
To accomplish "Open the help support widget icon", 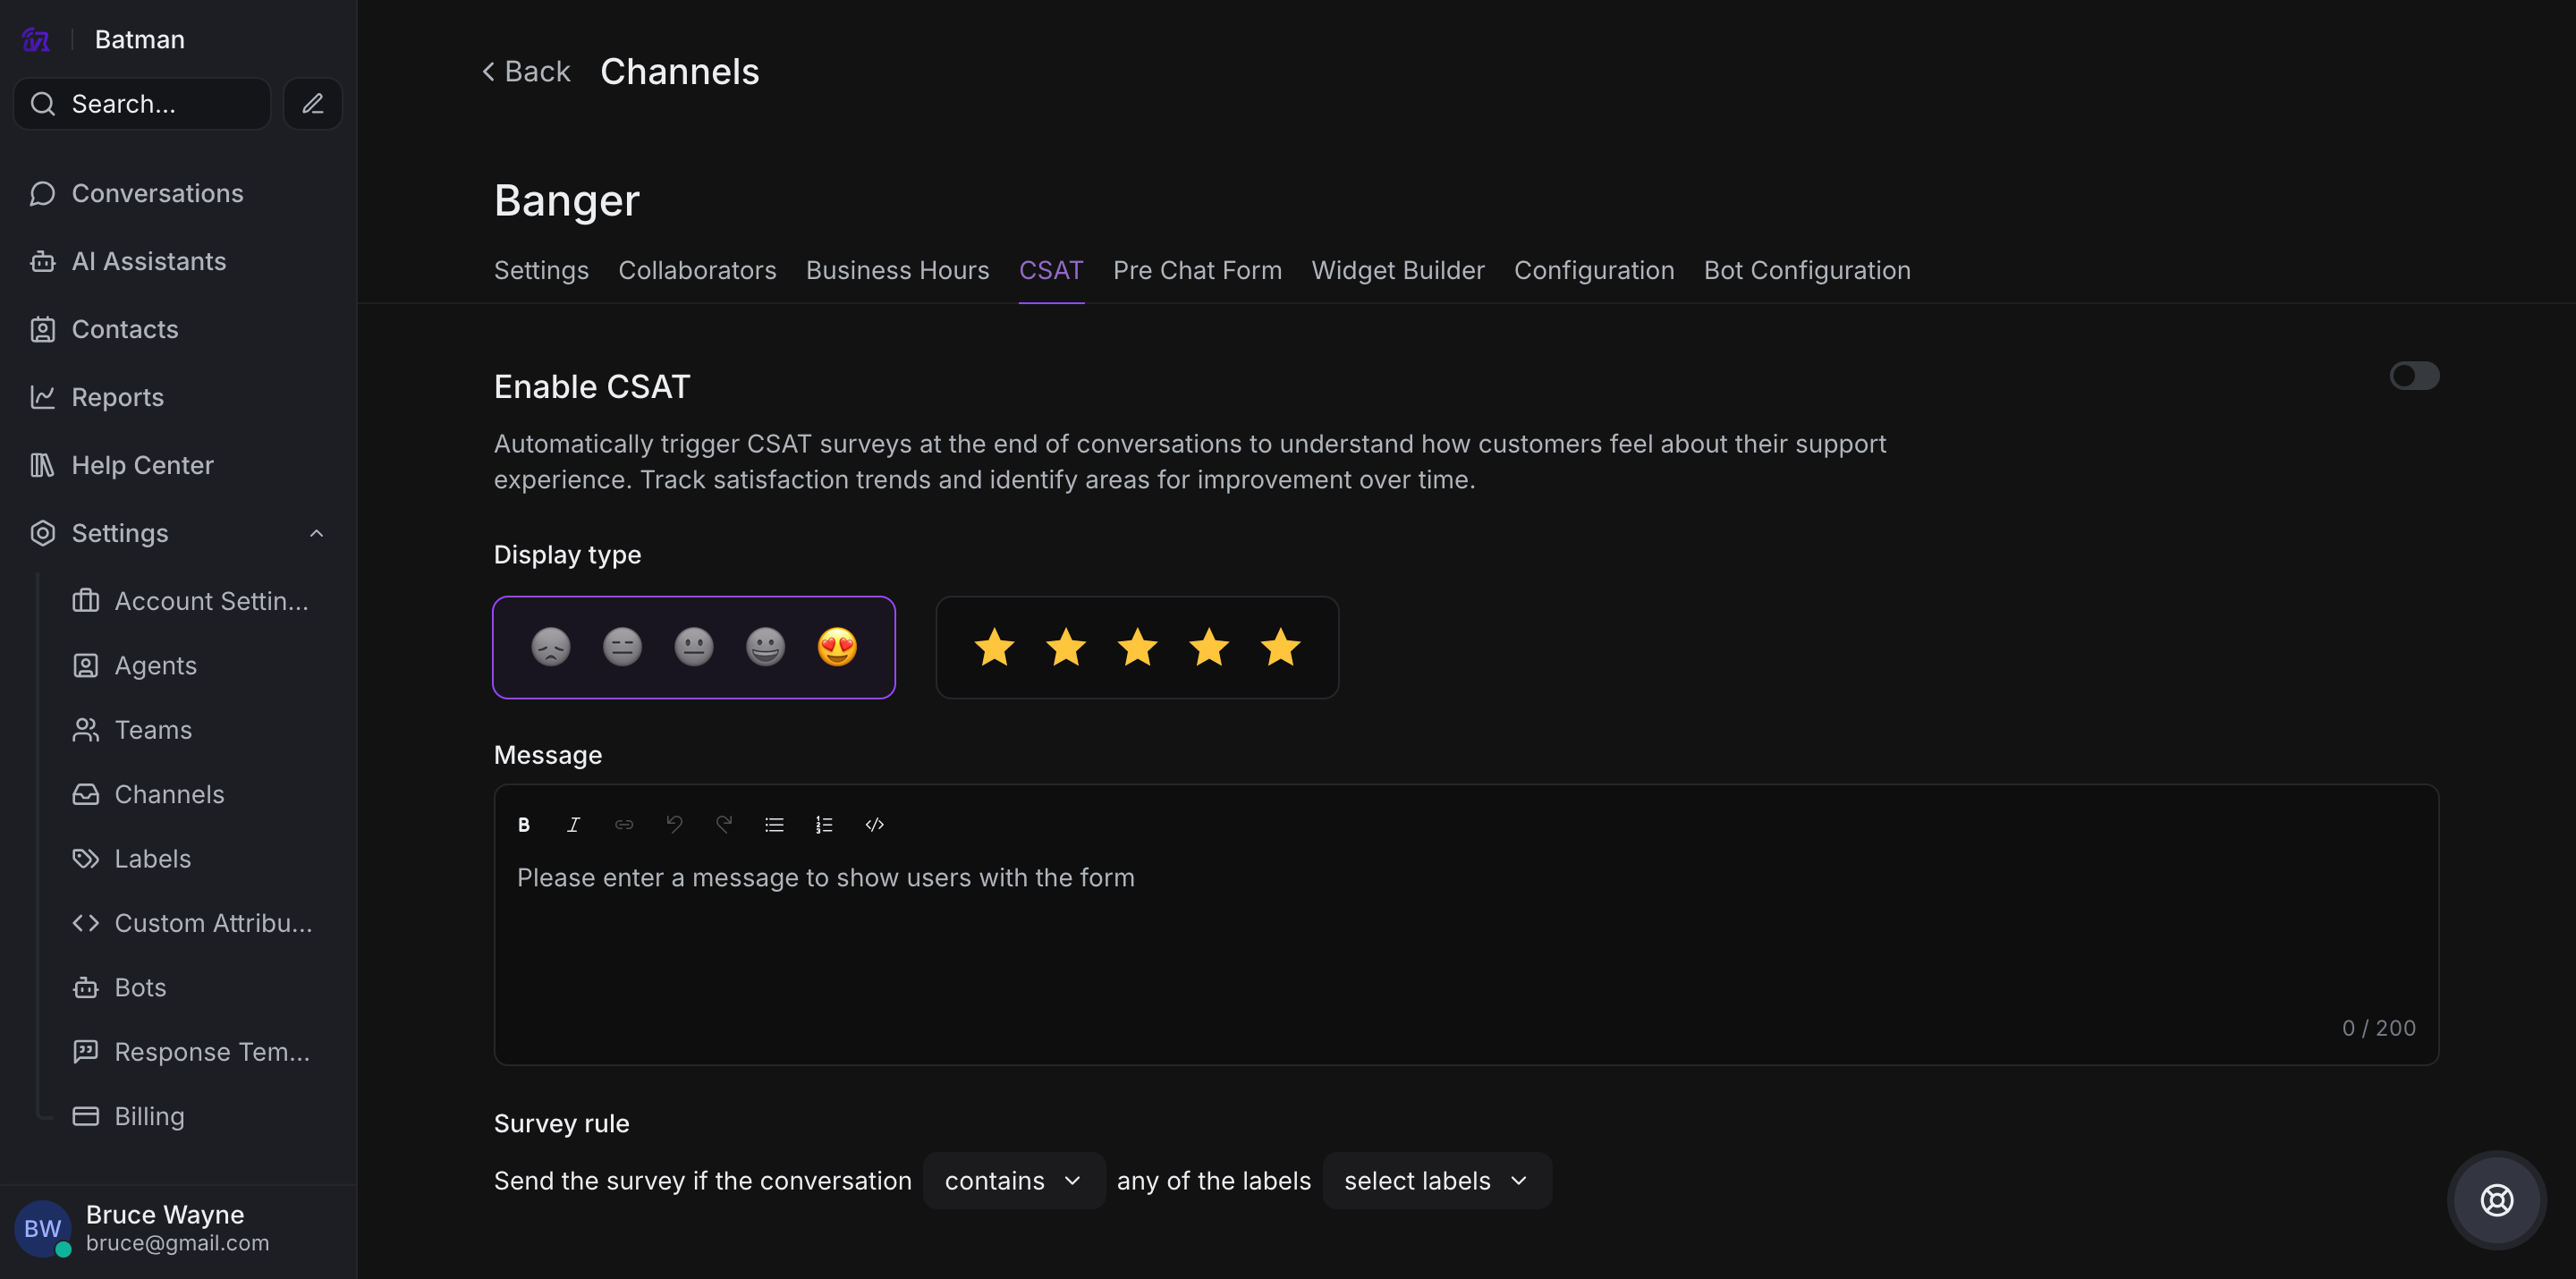I will pos(2496,1199).
